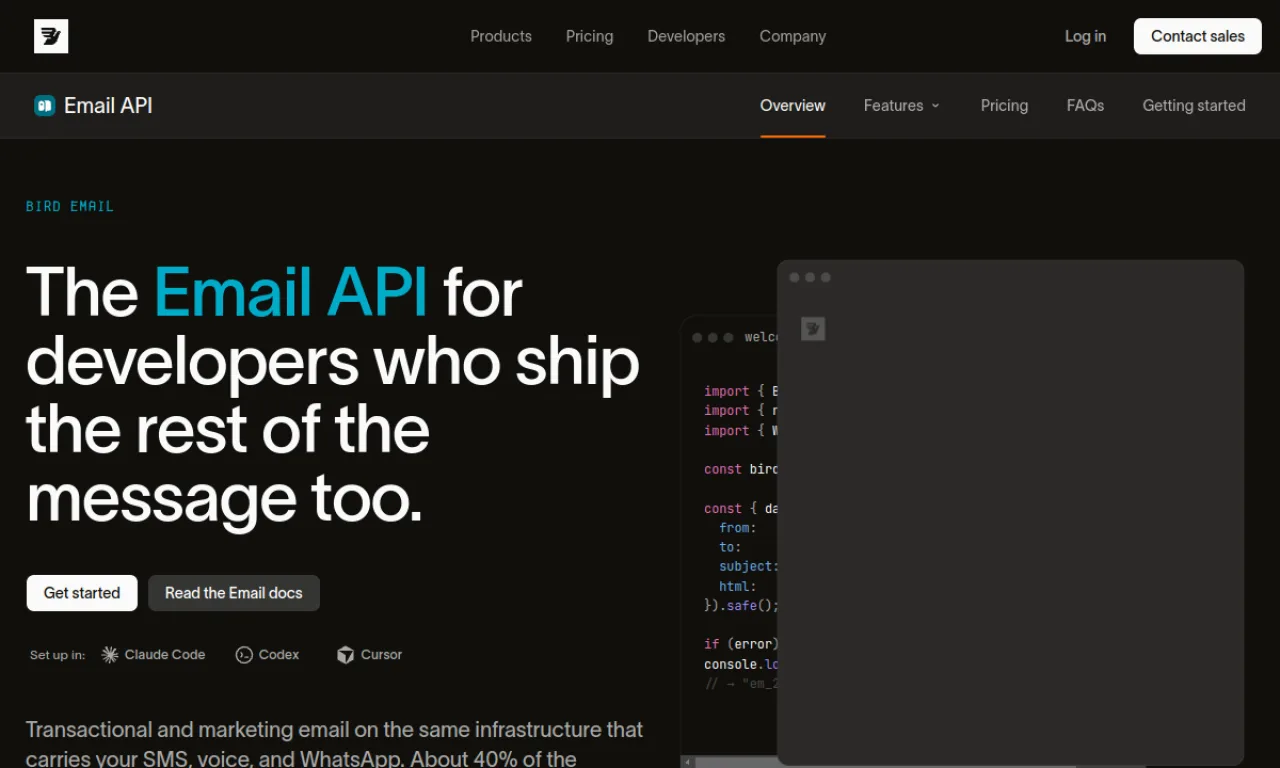1280x768 pixels.
Task: Click the Contact sales button
Action: coord(1198,36)
